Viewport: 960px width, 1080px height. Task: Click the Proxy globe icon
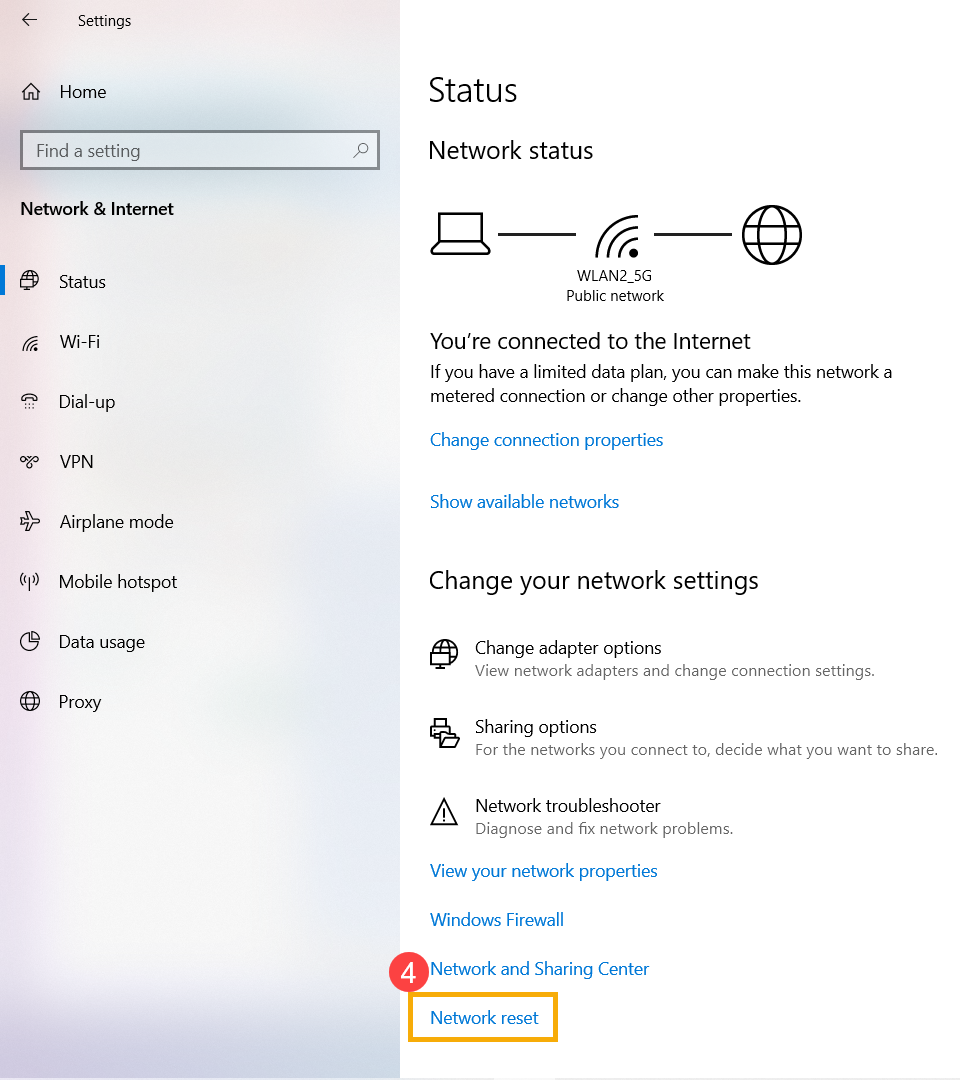pos(30,701)
